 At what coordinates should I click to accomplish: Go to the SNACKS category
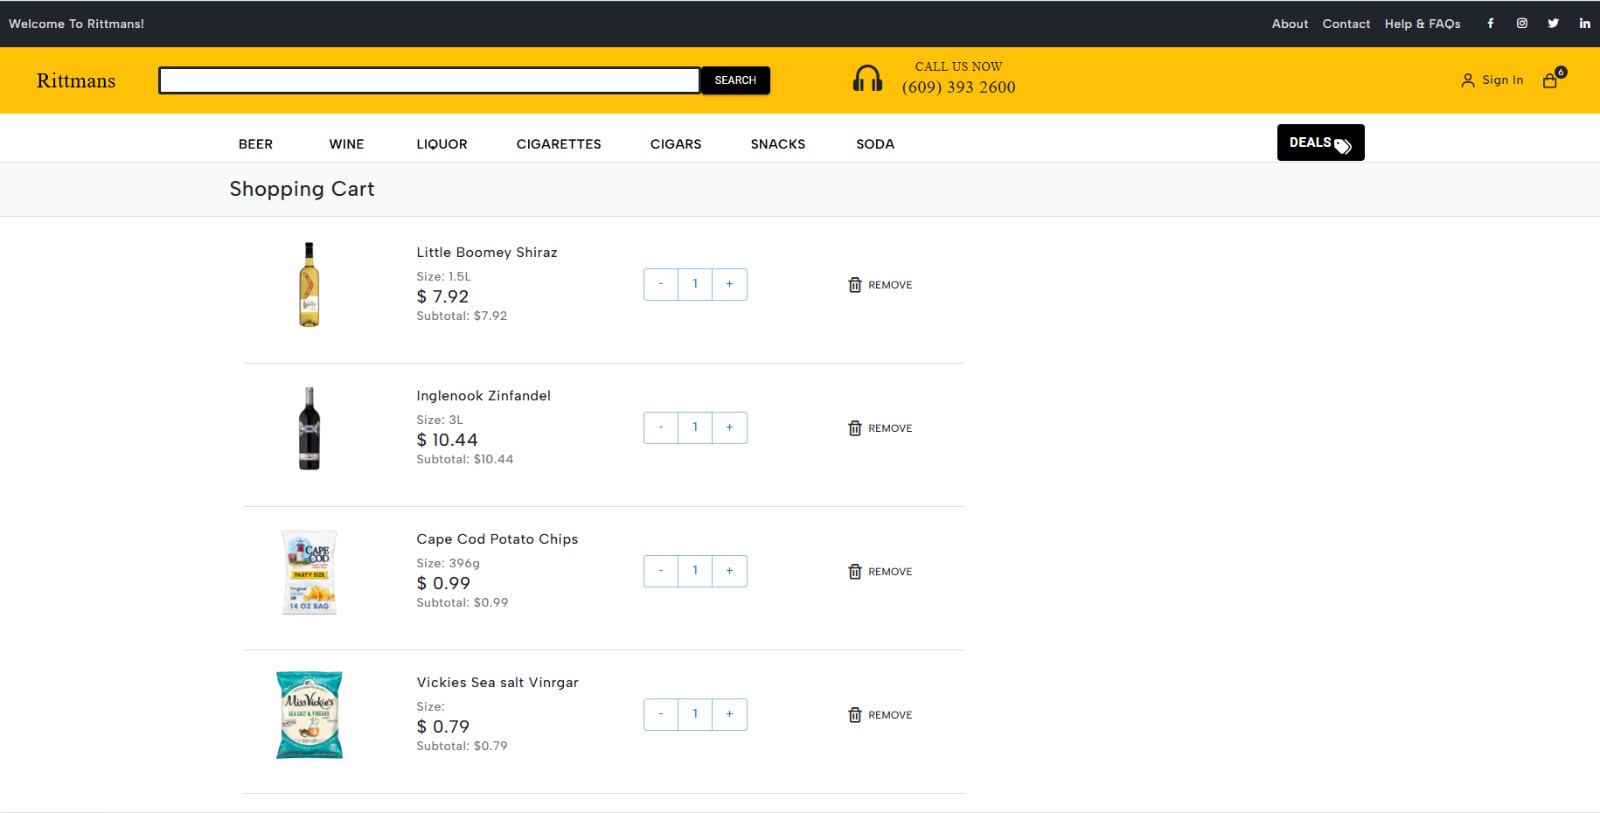coord(777,144)
